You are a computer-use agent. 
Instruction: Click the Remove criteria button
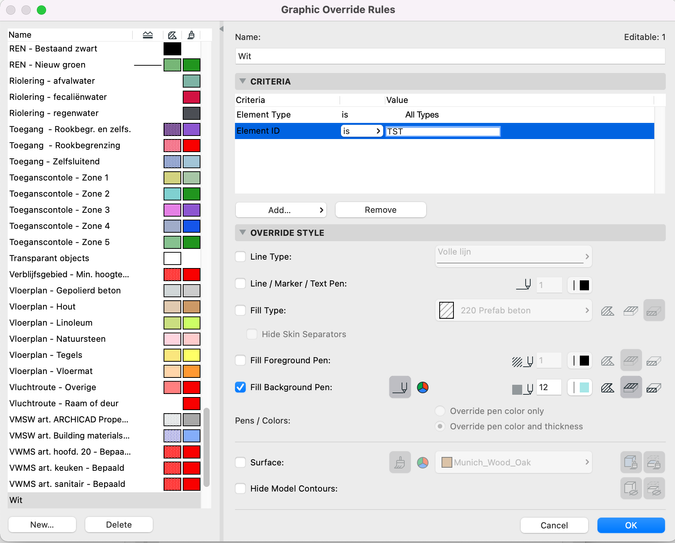381,210
